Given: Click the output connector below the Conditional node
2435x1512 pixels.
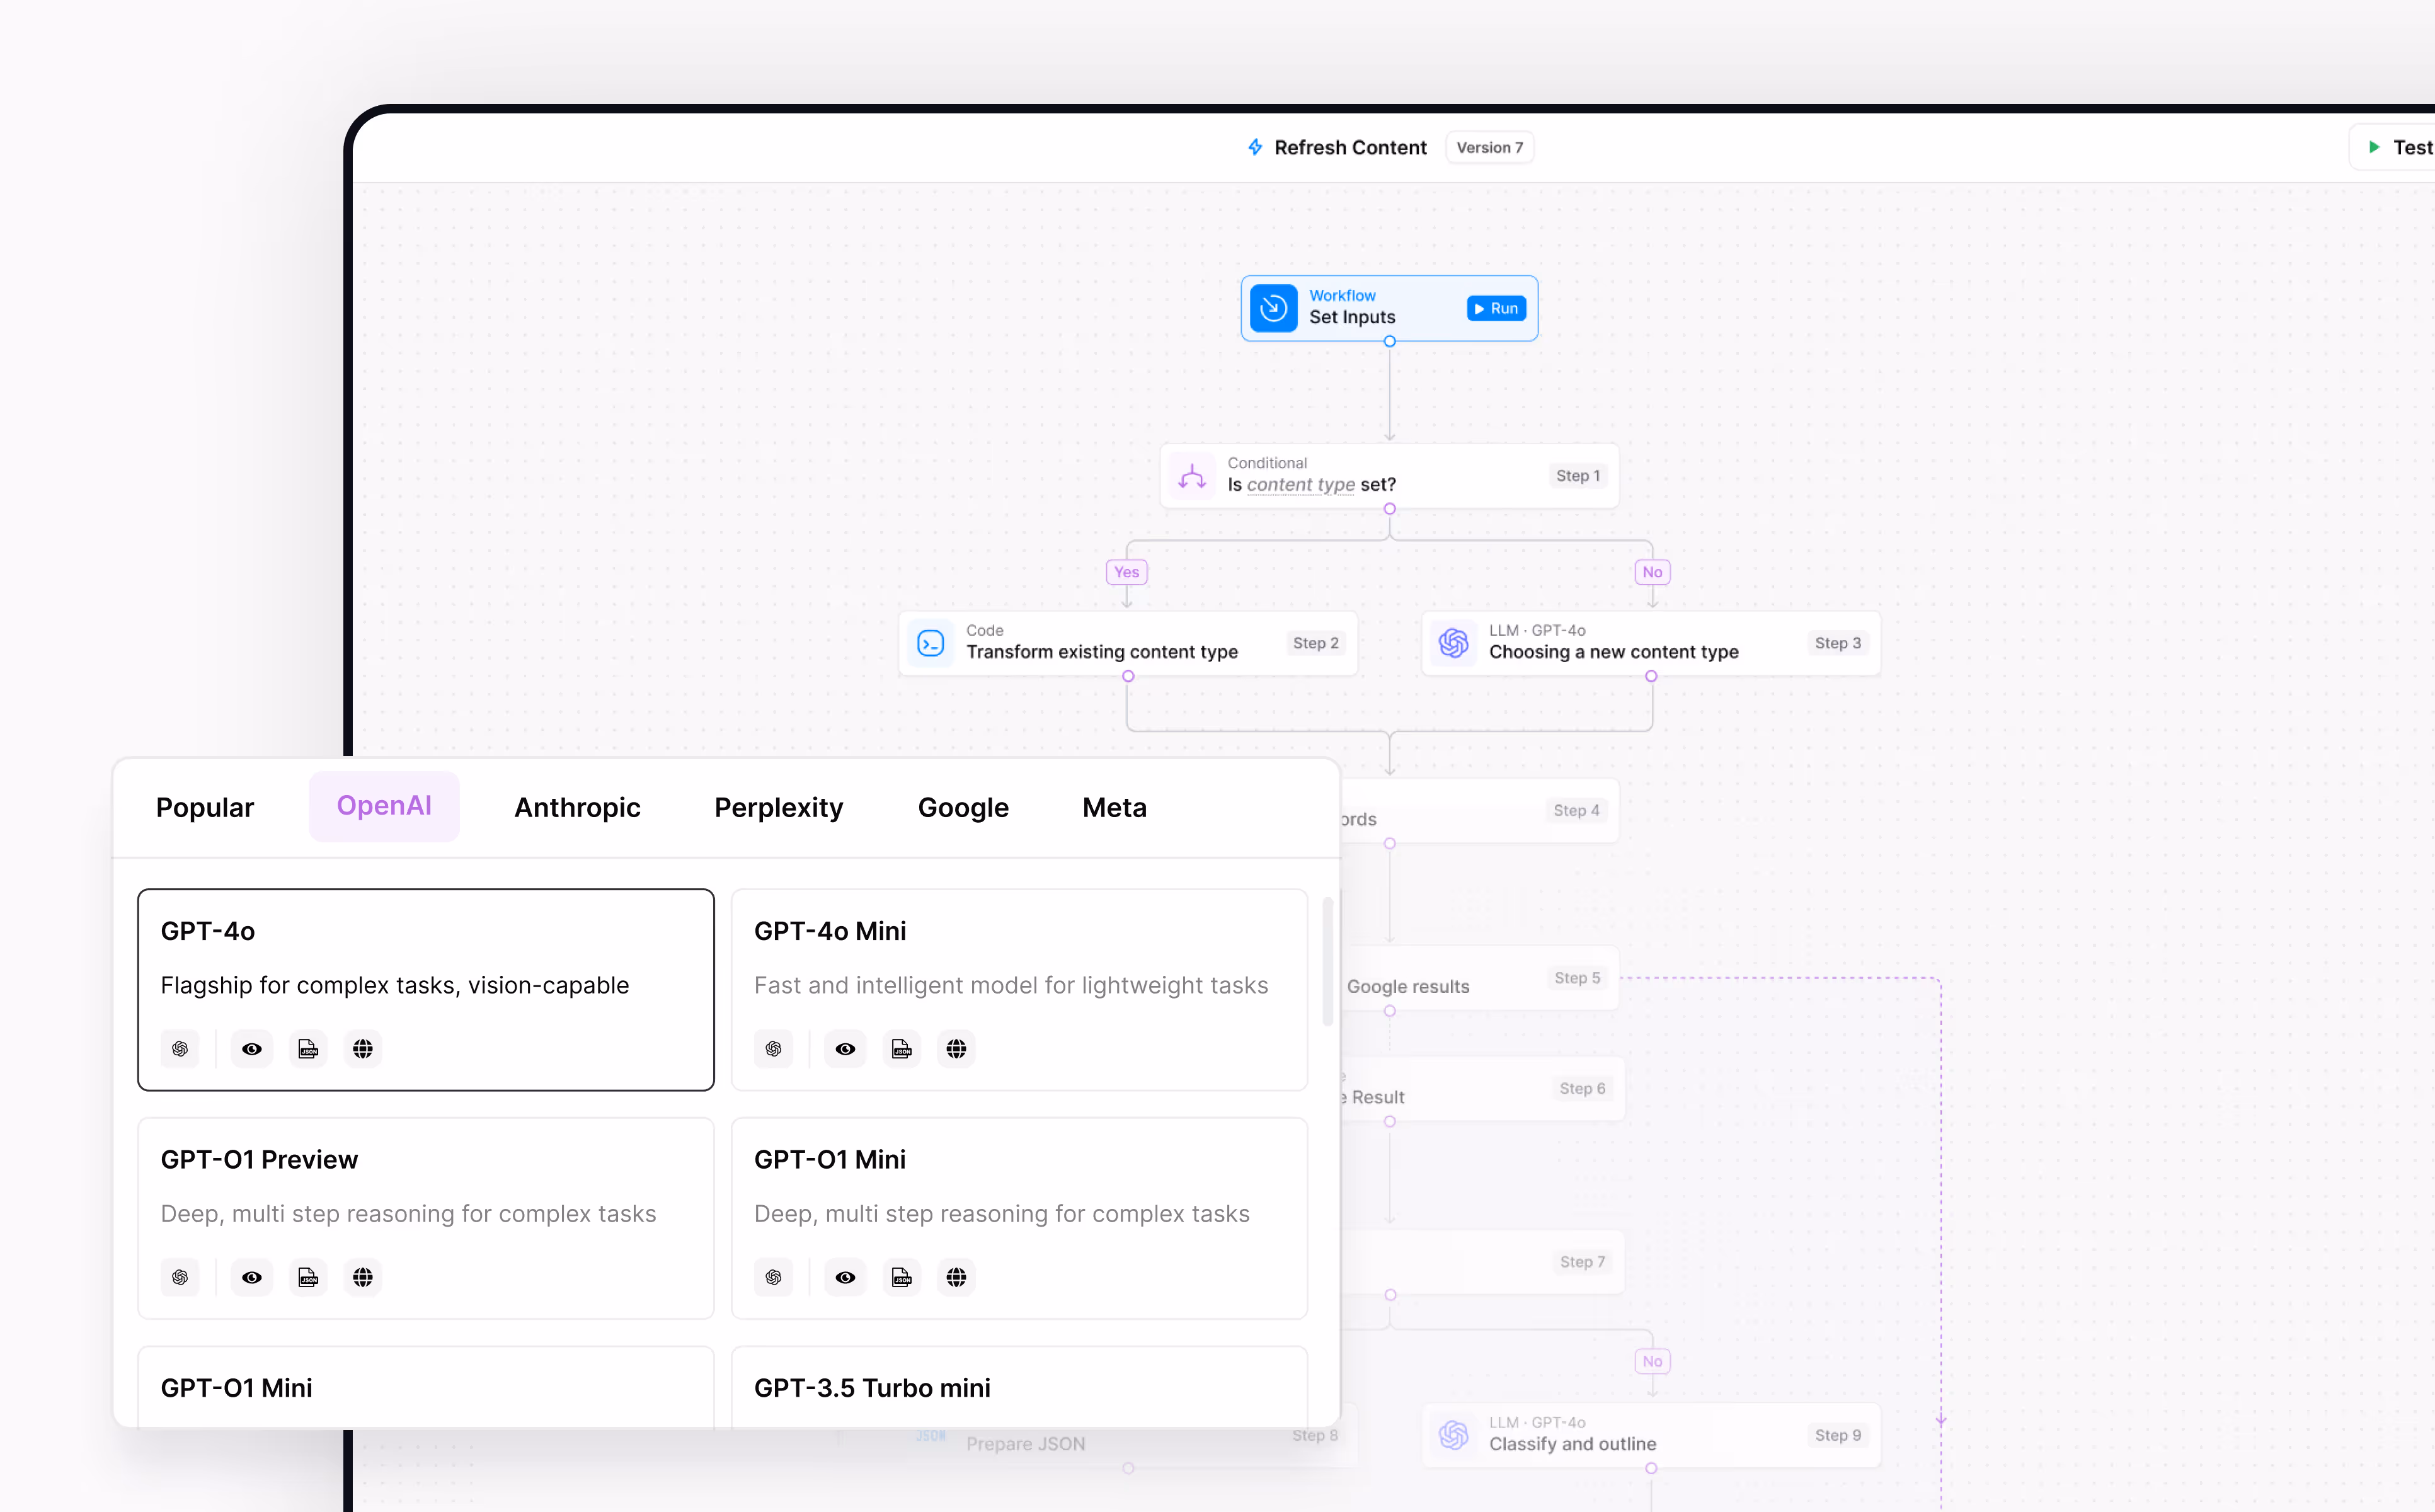Looking at the screenshot, I should [1389, 509].
